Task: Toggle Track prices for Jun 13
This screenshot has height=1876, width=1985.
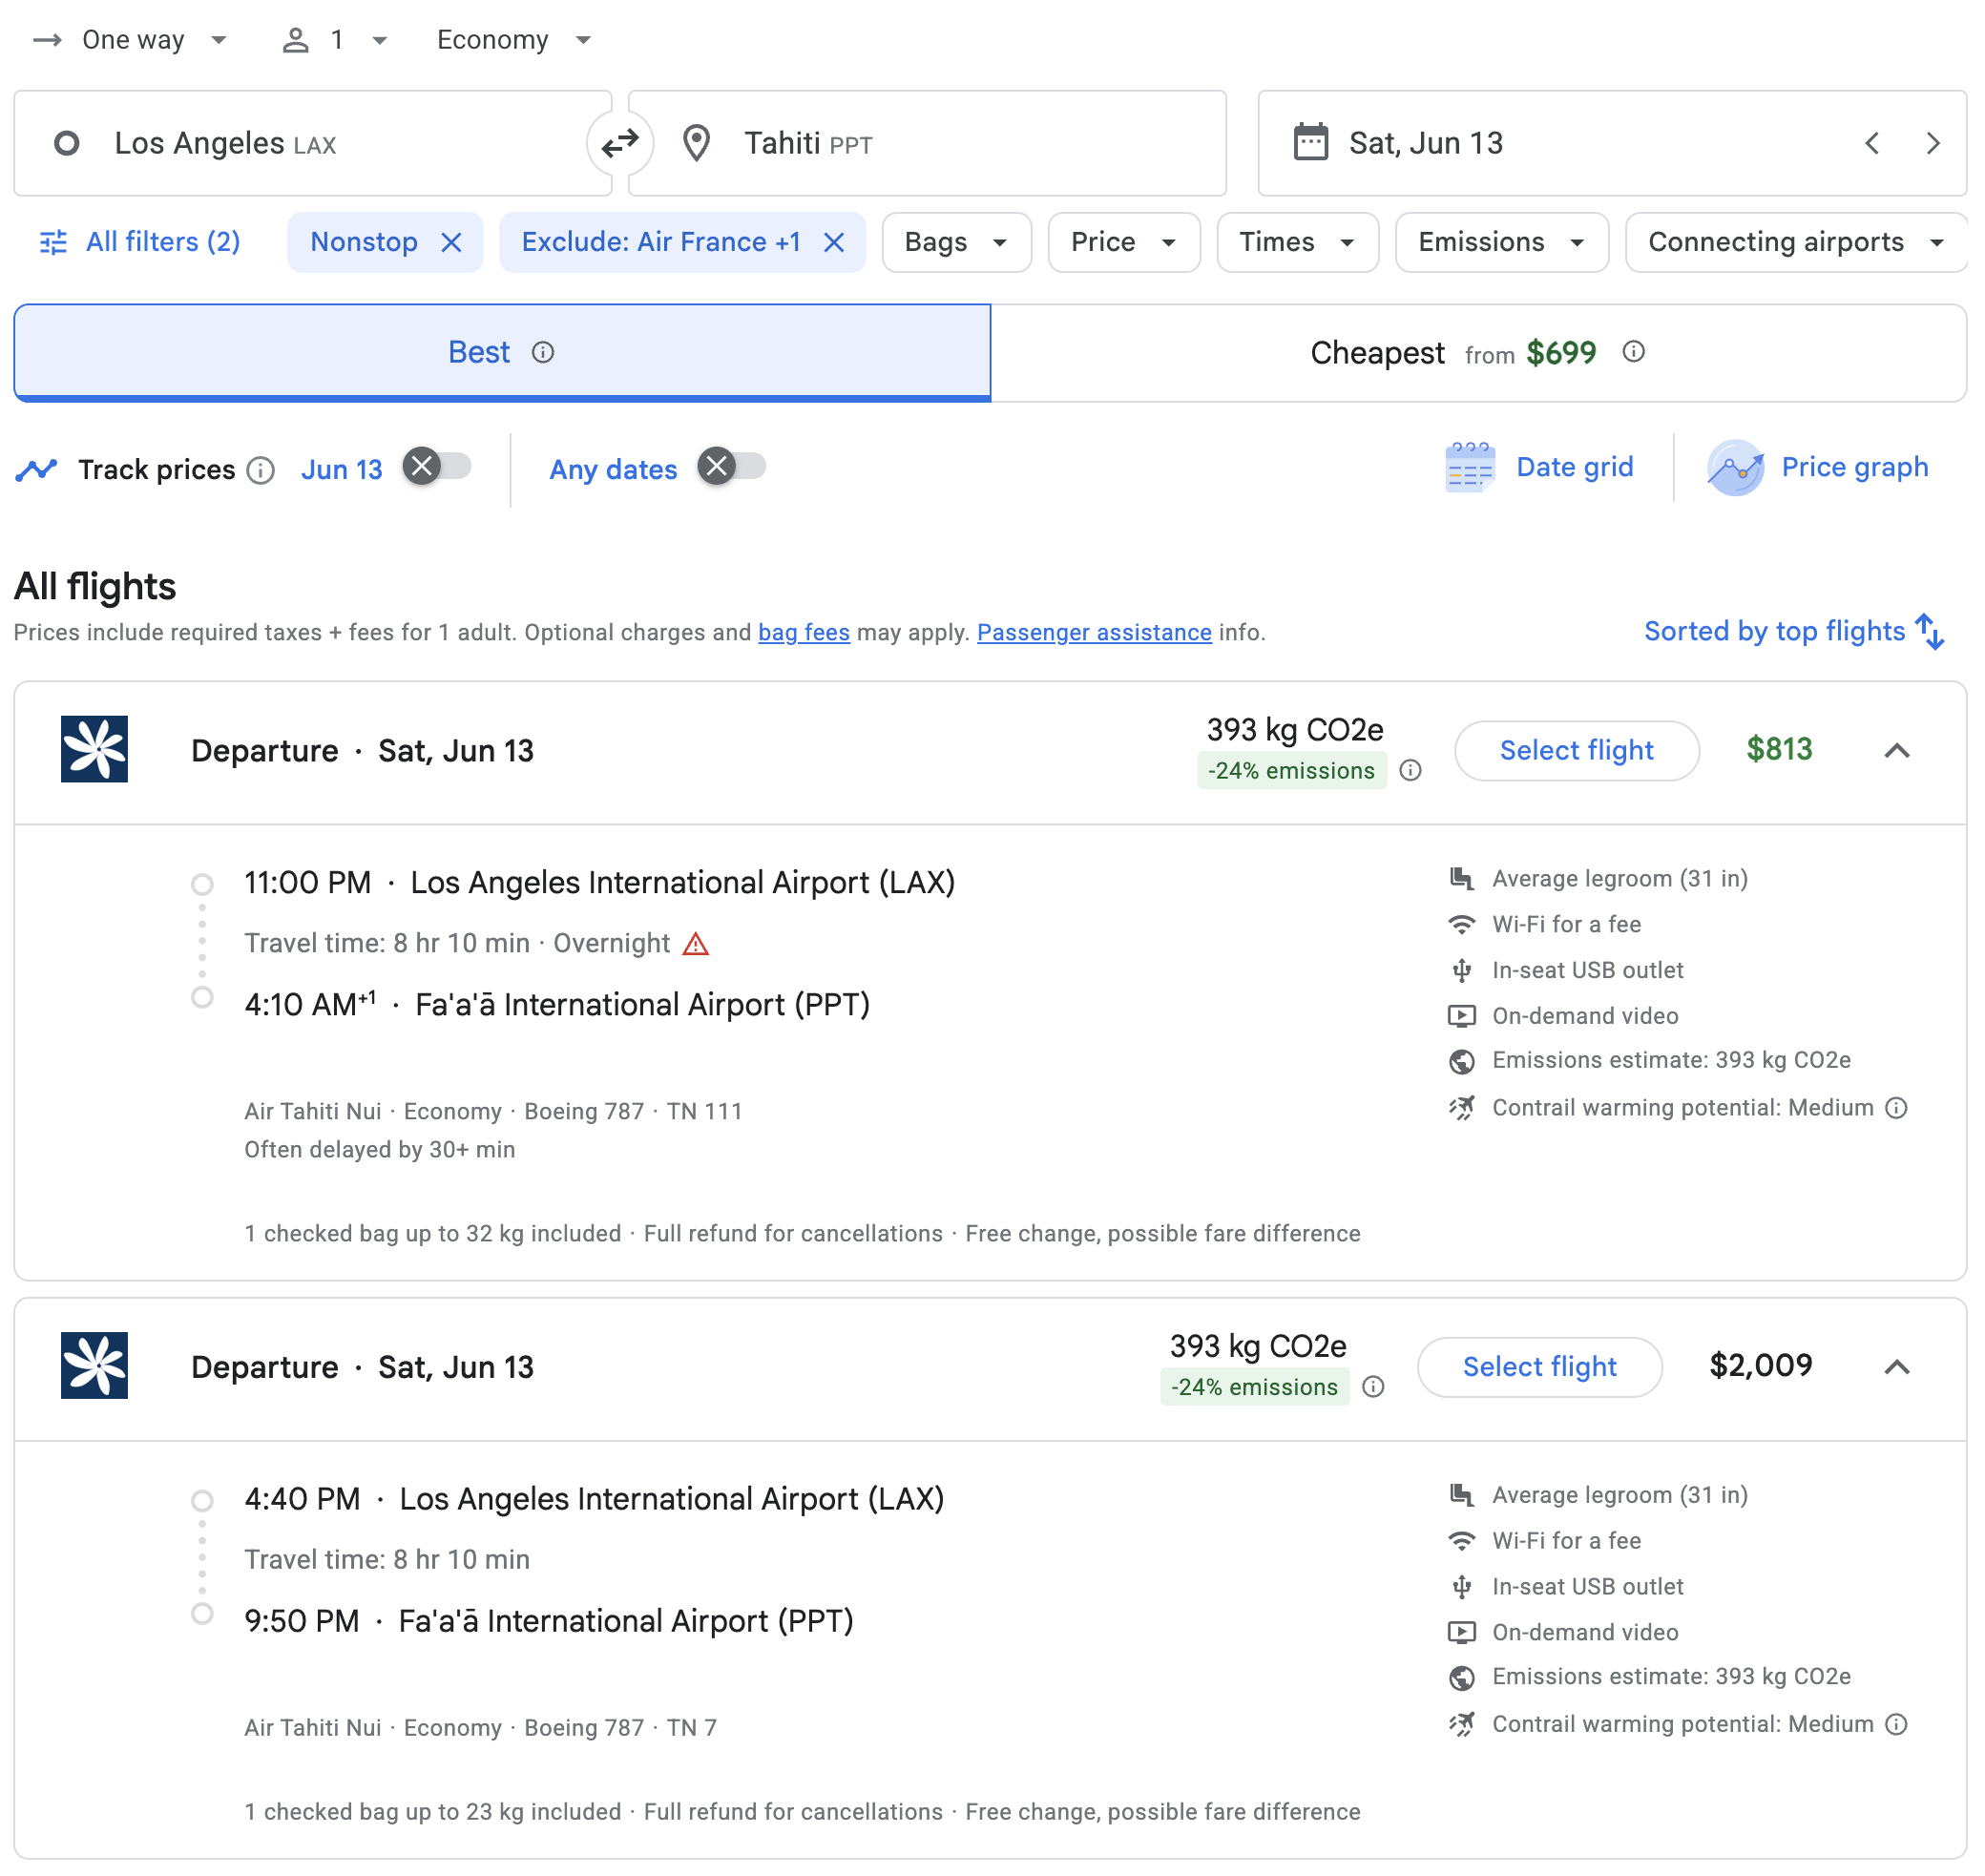Action: point(437,467)
